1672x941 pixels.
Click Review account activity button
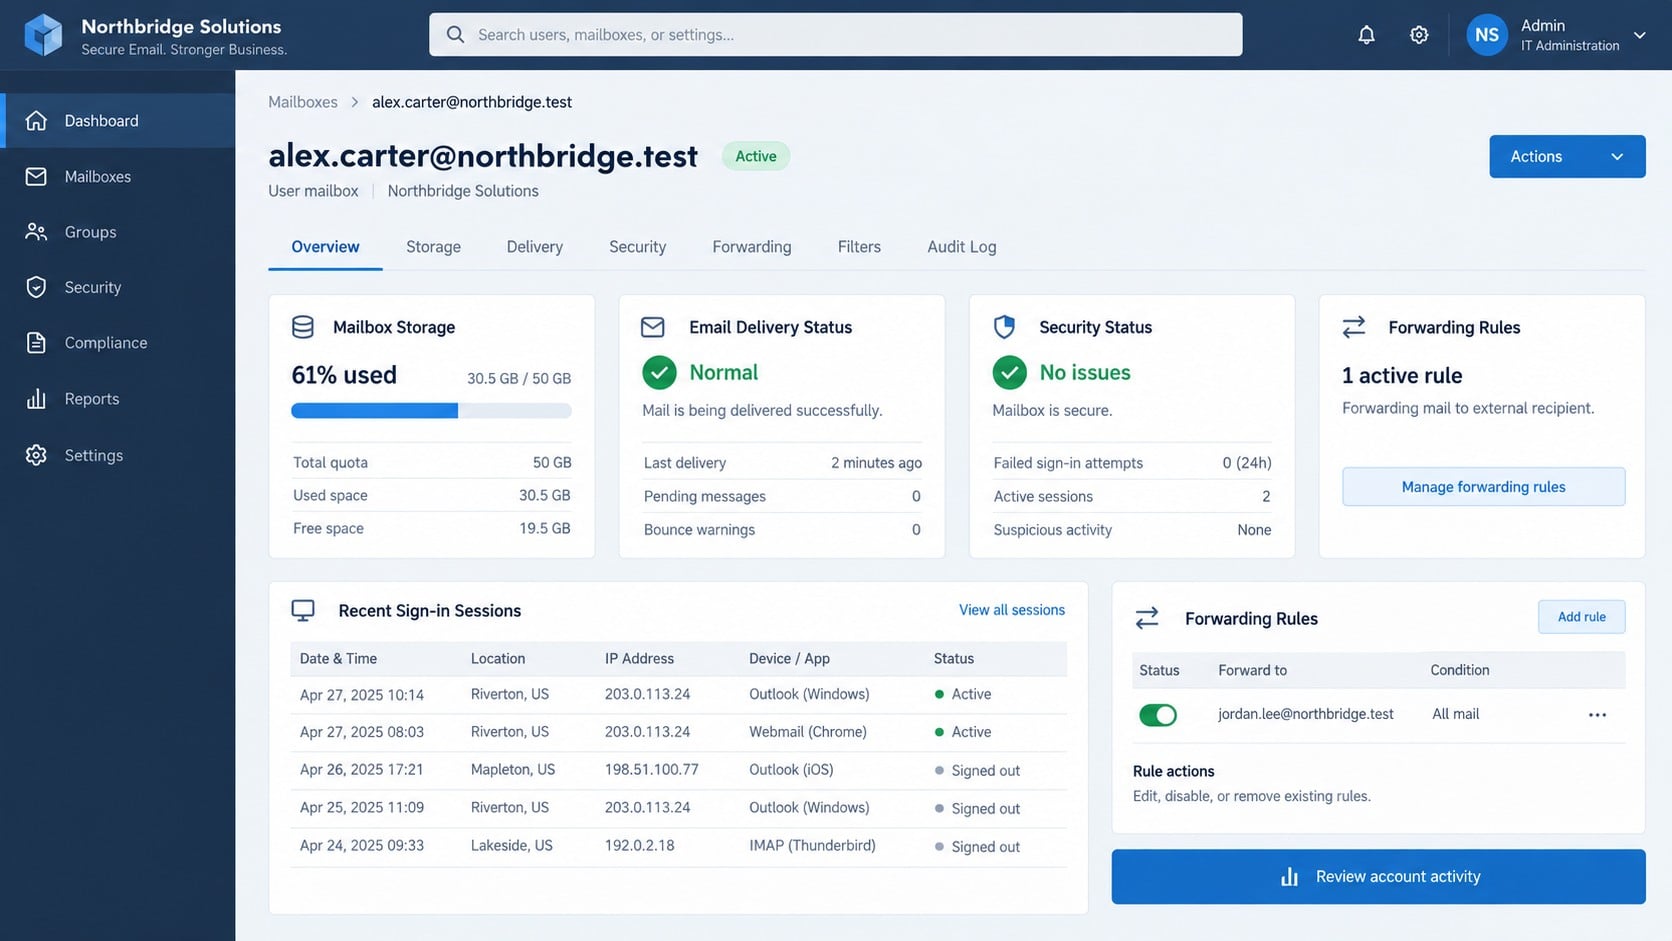(1378, 877)
